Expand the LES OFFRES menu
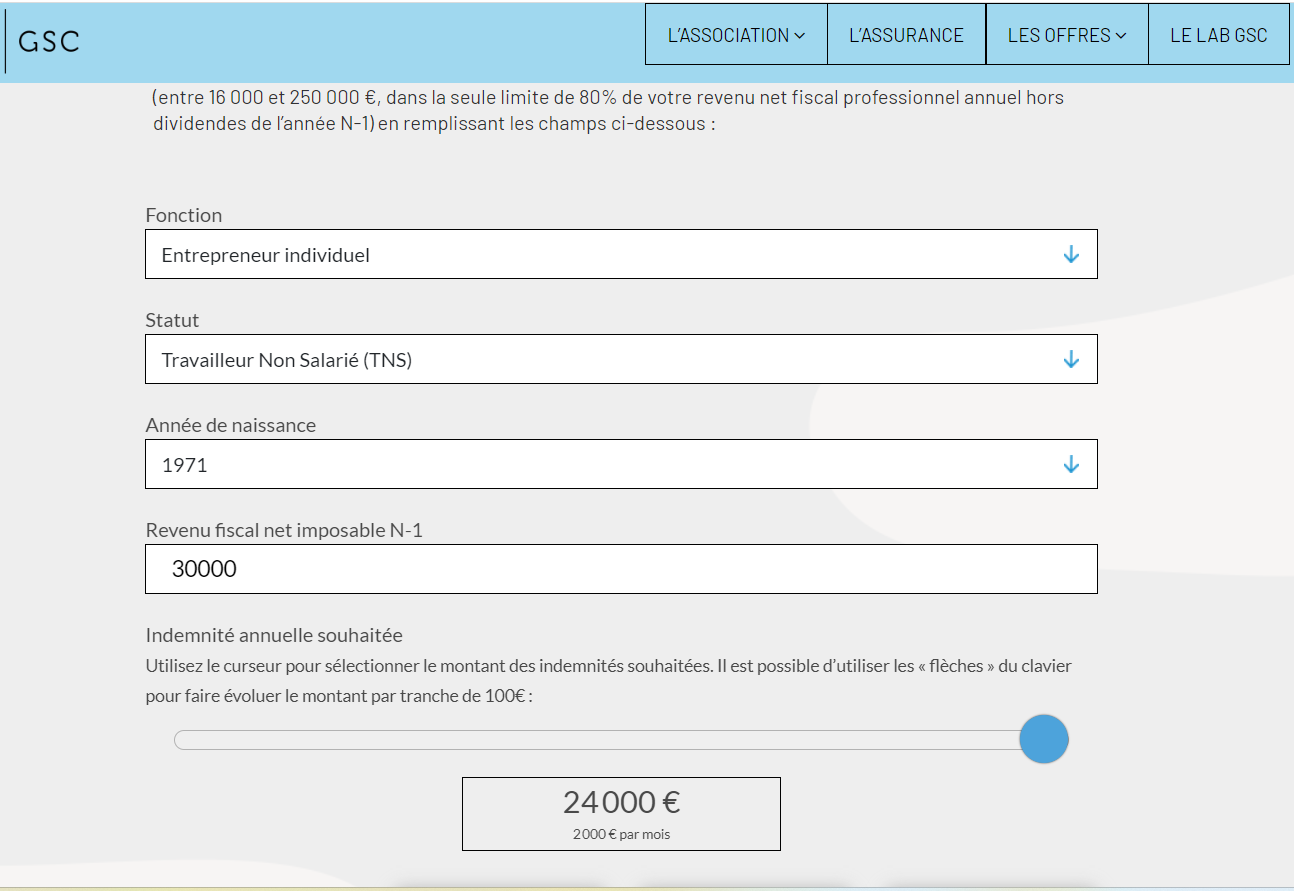The height and width of the screenshot is (891, 1294). click(x=1067, y=35)
